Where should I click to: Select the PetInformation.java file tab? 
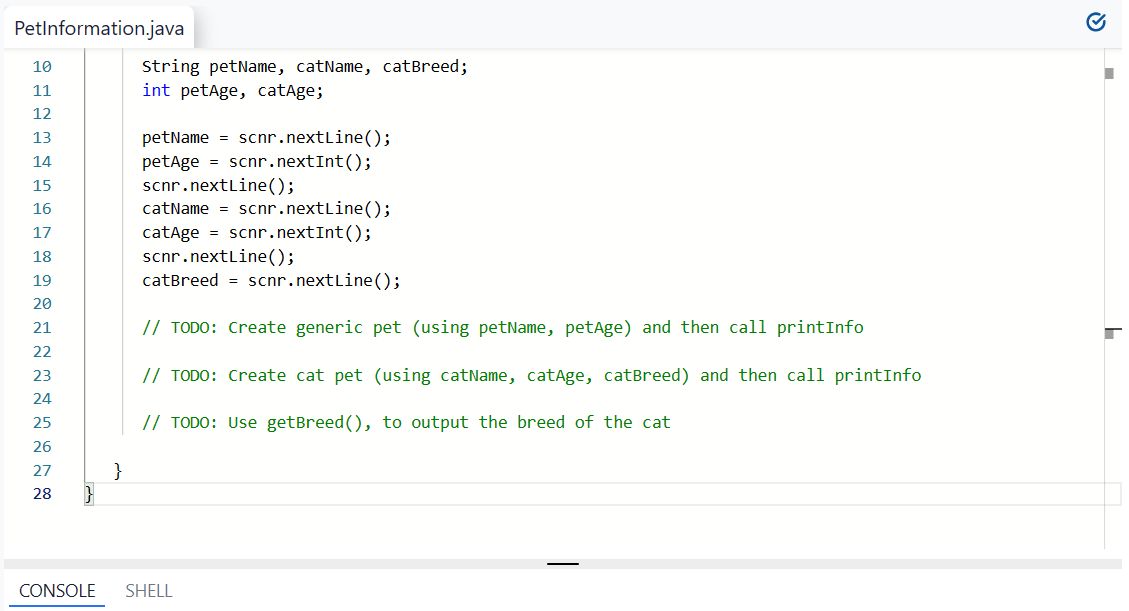coord(97,27)
